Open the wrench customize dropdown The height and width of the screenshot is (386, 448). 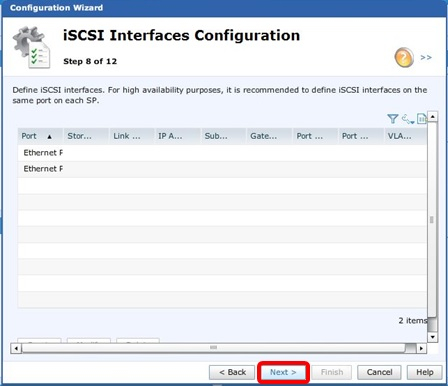[408, 119]
